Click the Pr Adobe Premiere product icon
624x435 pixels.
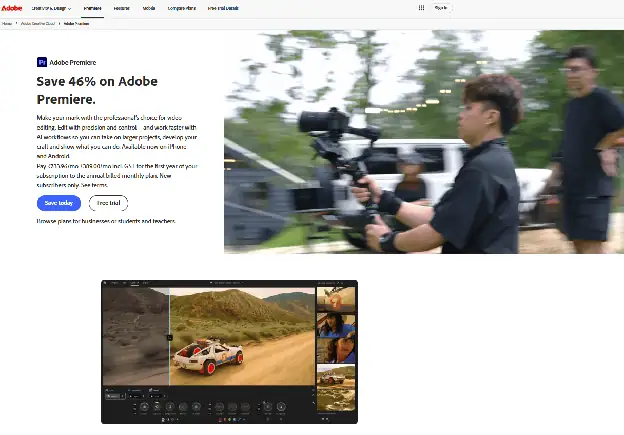point(42,62)
